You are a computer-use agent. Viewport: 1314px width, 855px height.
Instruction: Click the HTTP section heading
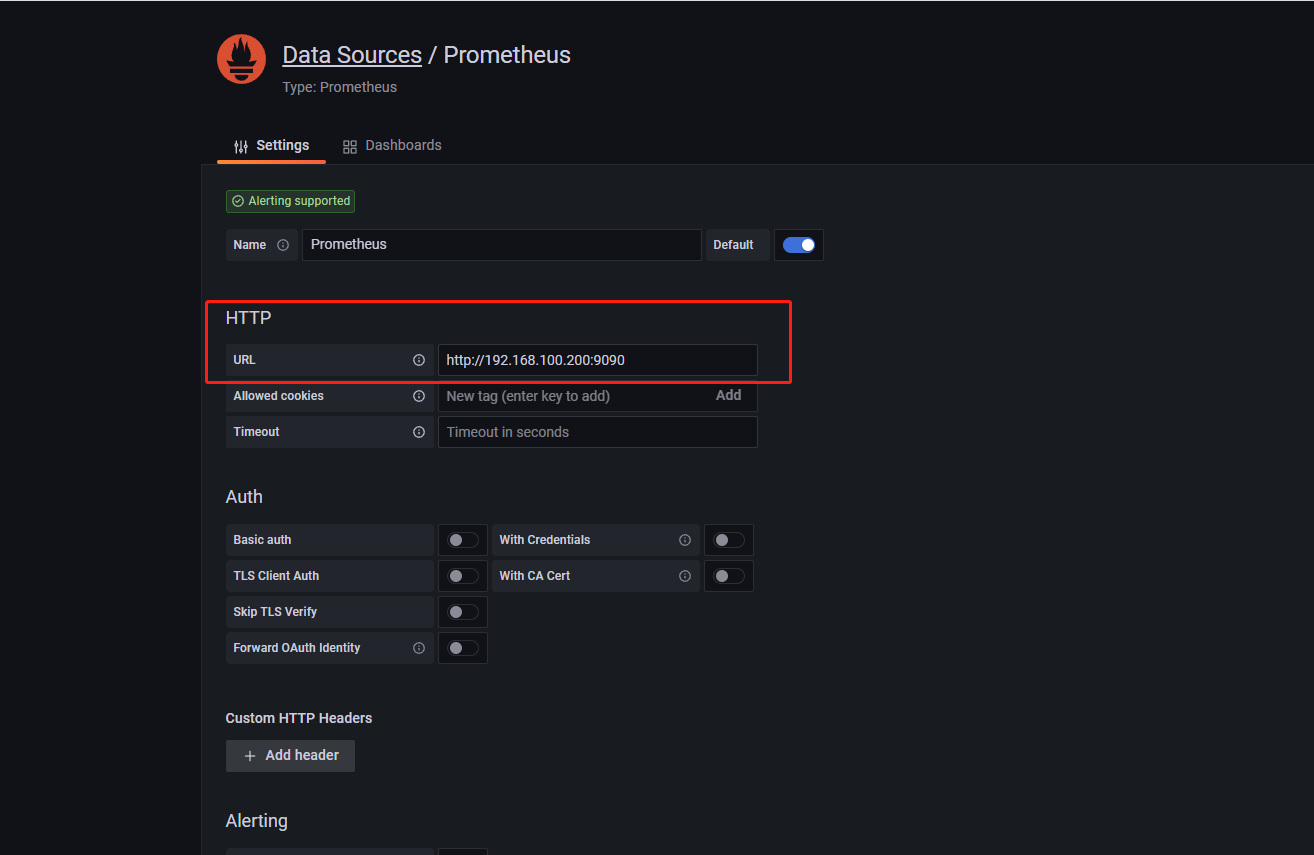pos(248,318)
